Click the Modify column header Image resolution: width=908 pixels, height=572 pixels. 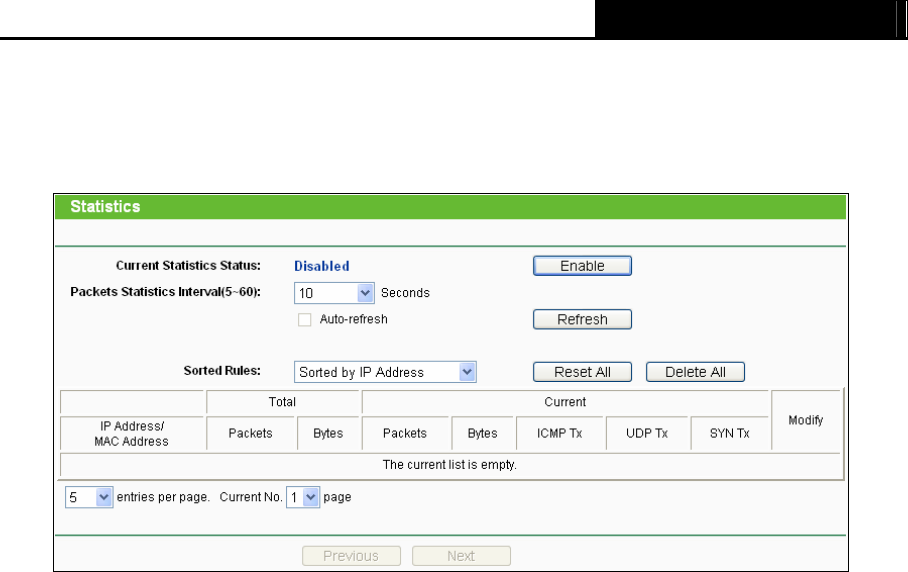806,420
